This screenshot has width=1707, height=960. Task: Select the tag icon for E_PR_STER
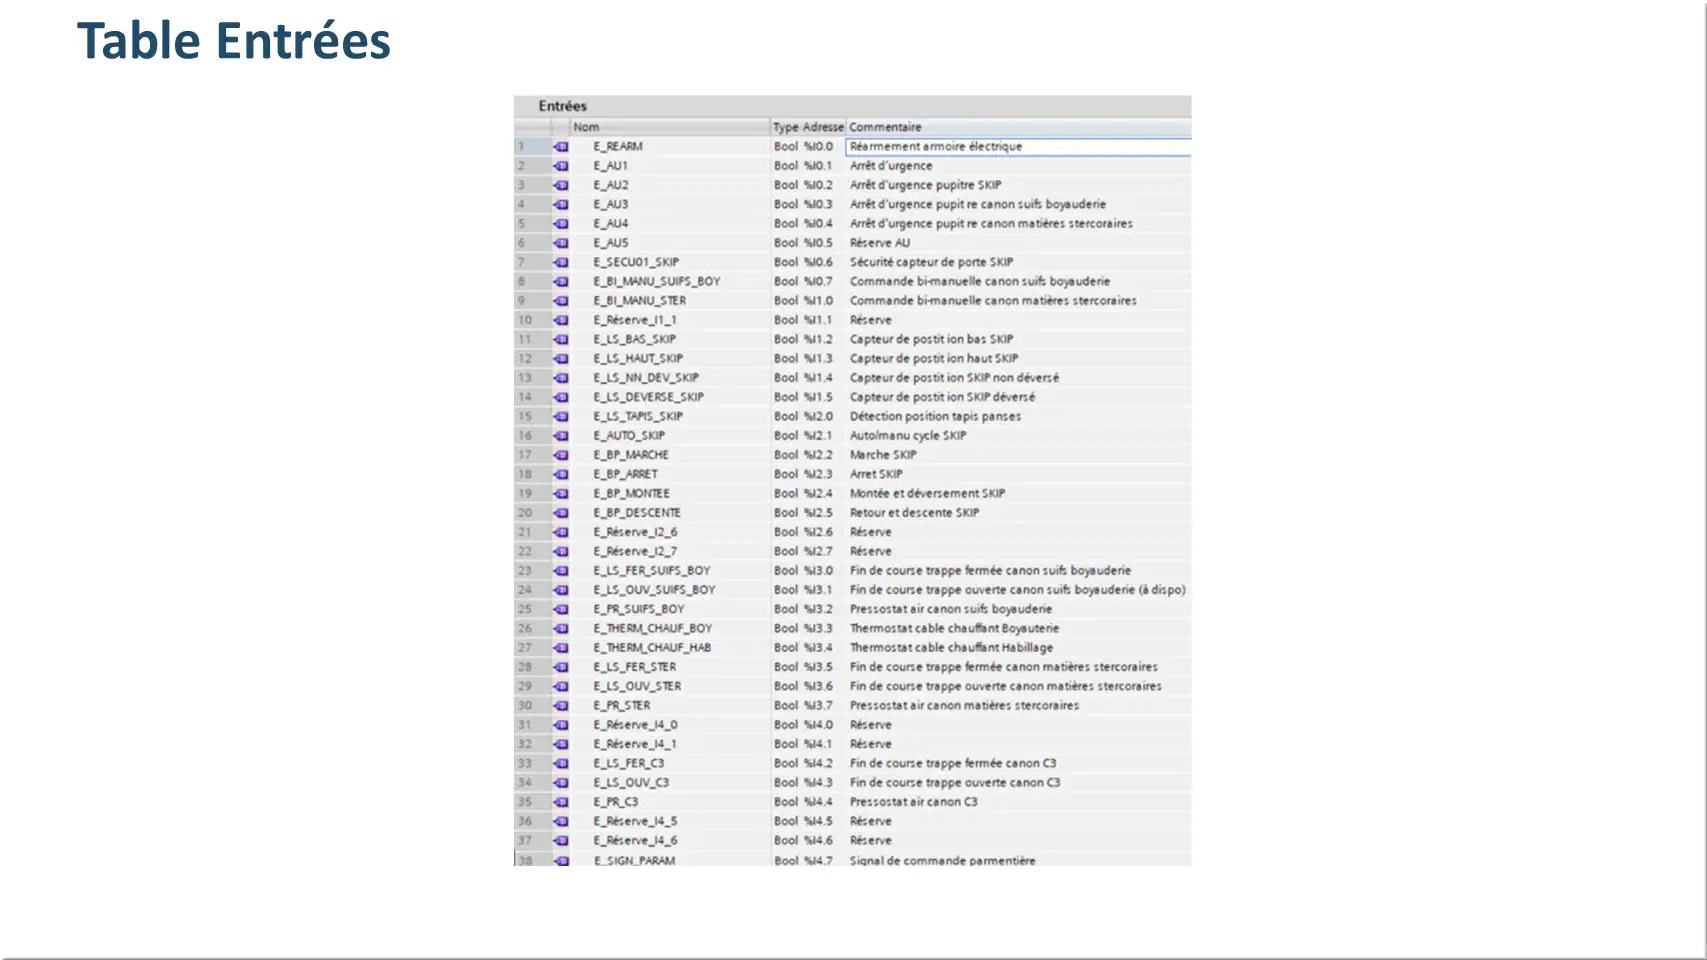(561, 706)
